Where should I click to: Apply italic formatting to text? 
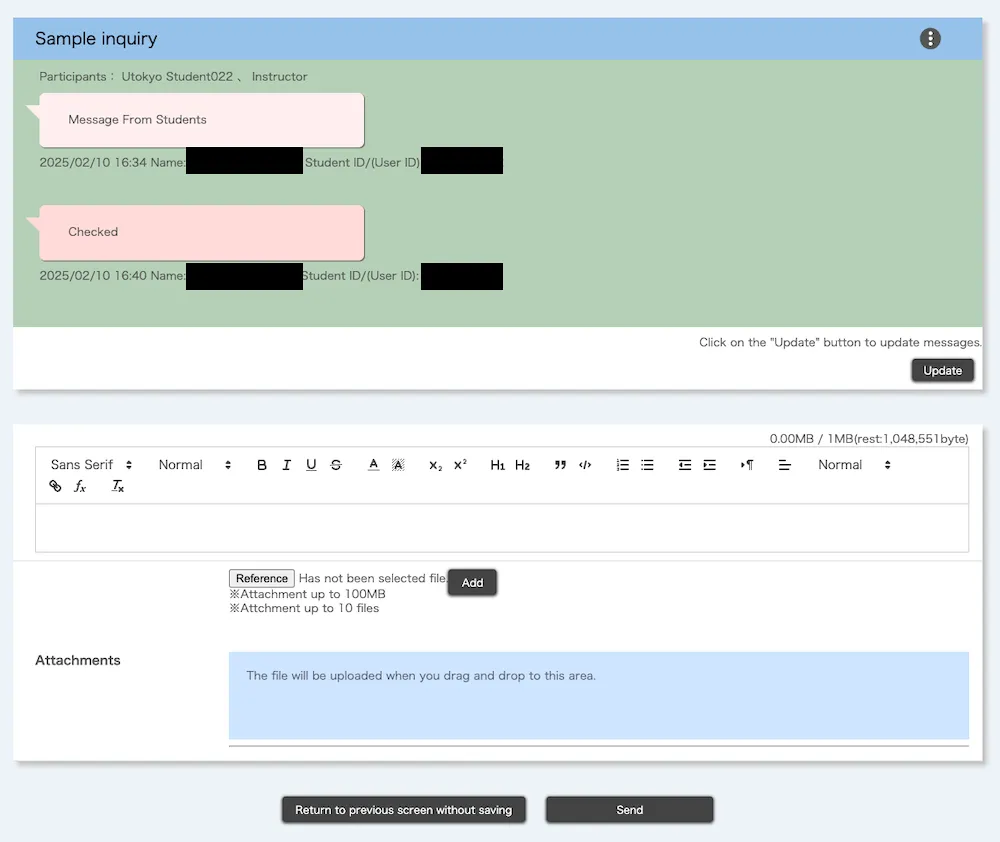click(x=286, y=465)
